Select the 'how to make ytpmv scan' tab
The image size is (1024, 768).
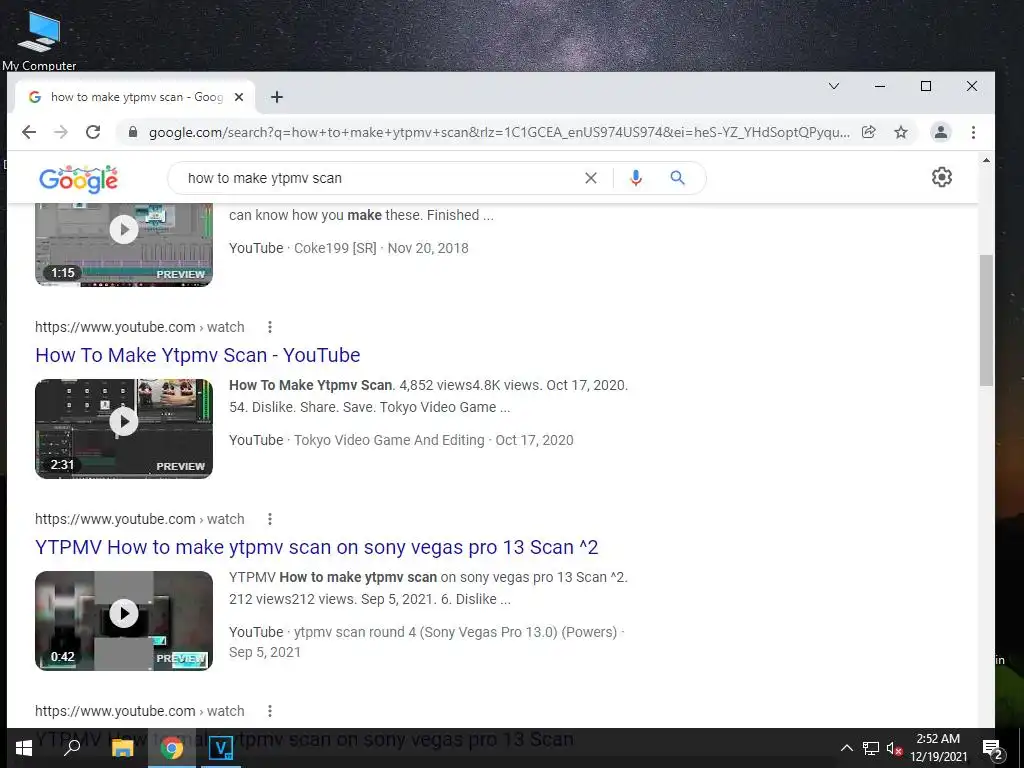134,97
